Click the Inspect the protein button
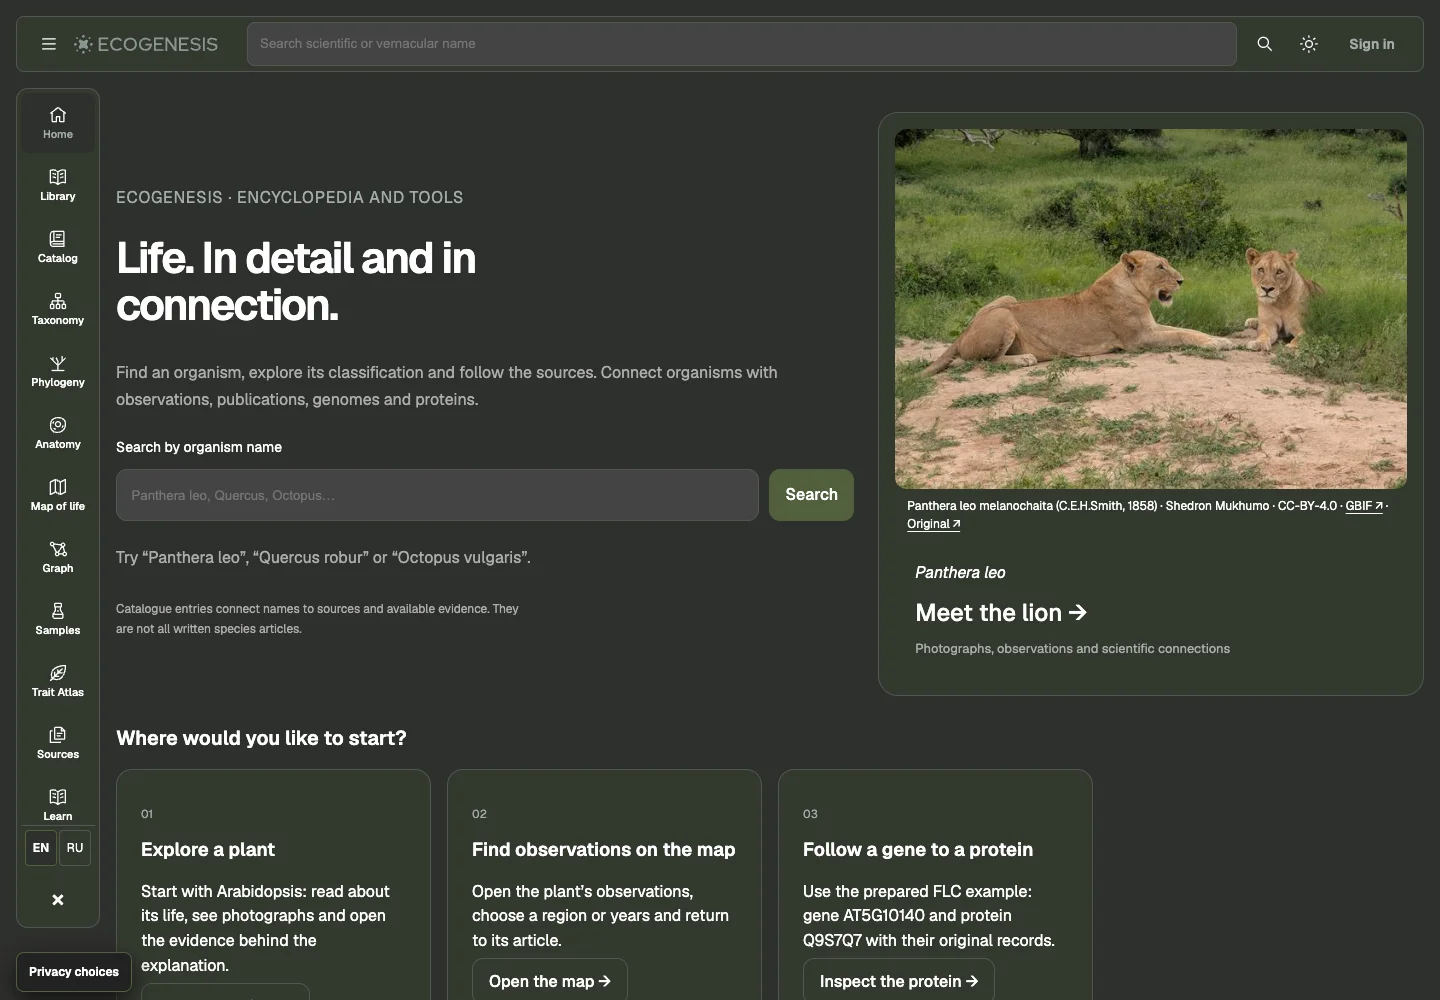This screenshot has width=1440, height=1000. click(x=899, y=980)
